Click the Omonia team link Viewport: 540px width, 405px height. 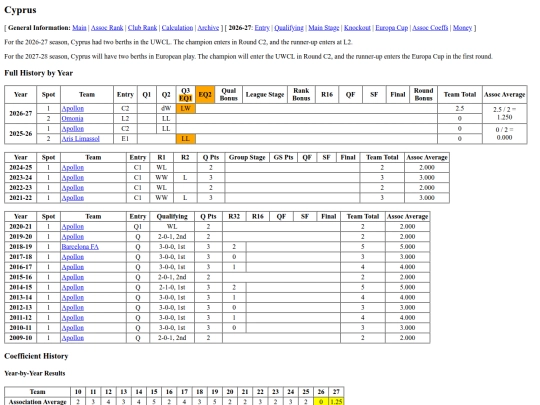click(x=72, y=118)
